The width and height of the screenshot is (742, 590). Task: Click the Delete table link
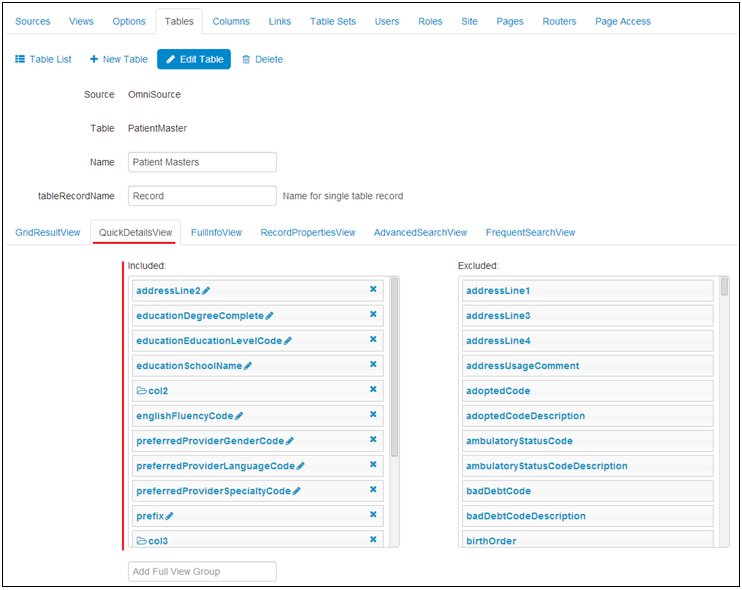[x=262, y=59]
